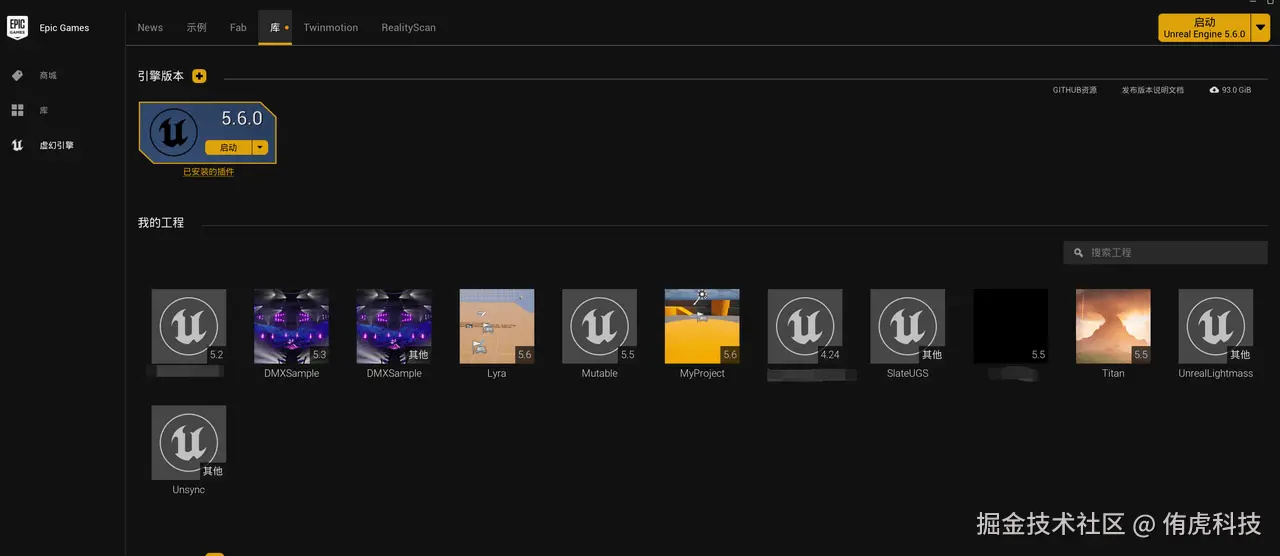Open the 4.24 project thumbnail
Viewport: 1280px width, 556px height.
click(x=805, y=326)
